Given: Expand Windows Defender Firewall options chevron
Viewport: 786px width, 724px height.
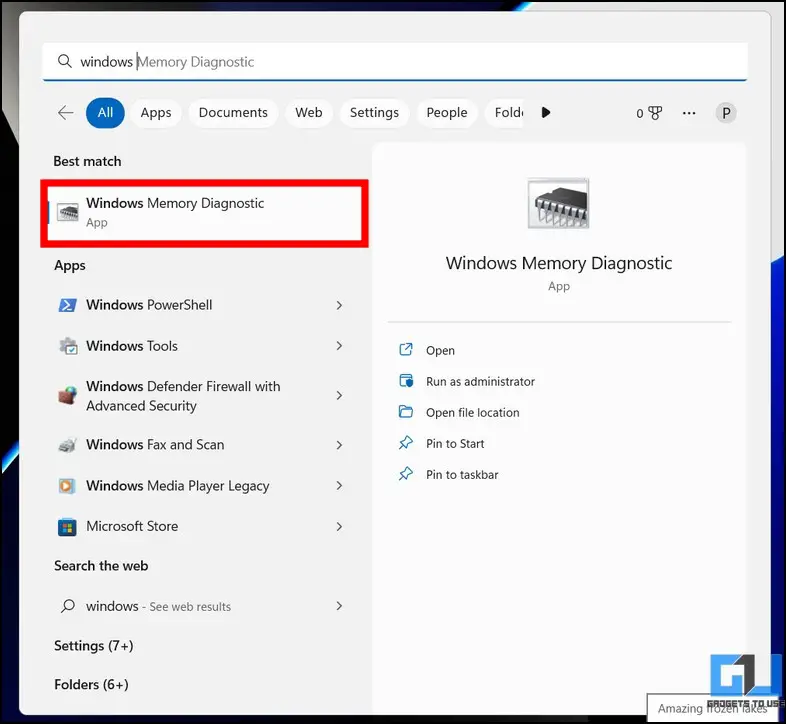Looking at the screenshot, I should (339, 396).
